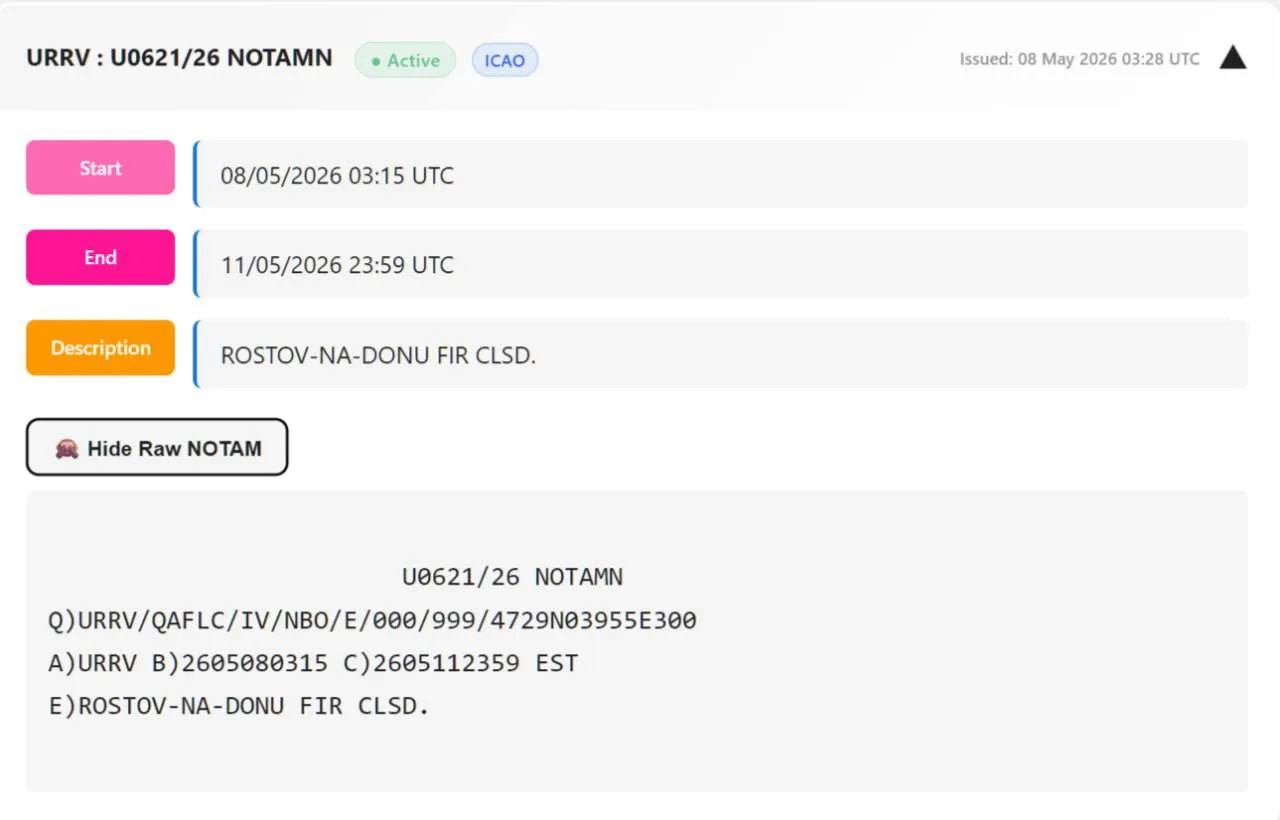Click the blue accent bar beside Start field
Viewport: 1280px width, 820px height.
[196, 174]
